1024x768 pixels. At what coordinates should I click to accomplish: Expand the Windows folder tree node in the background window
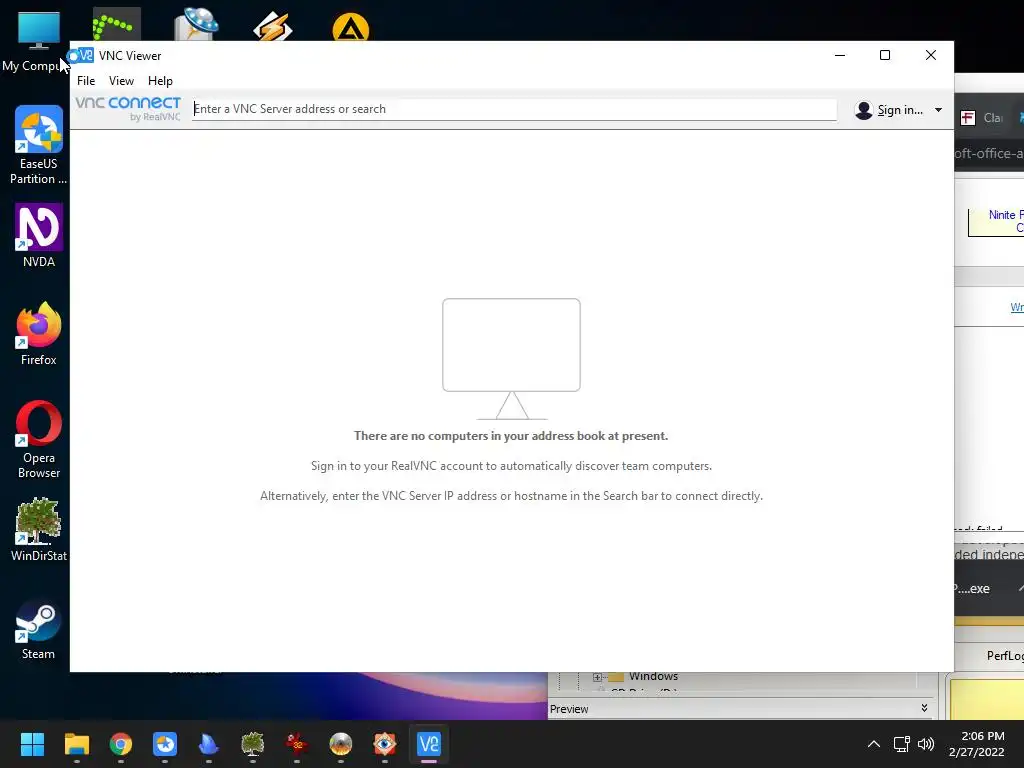pyautogui.click(x=597, y=677)
